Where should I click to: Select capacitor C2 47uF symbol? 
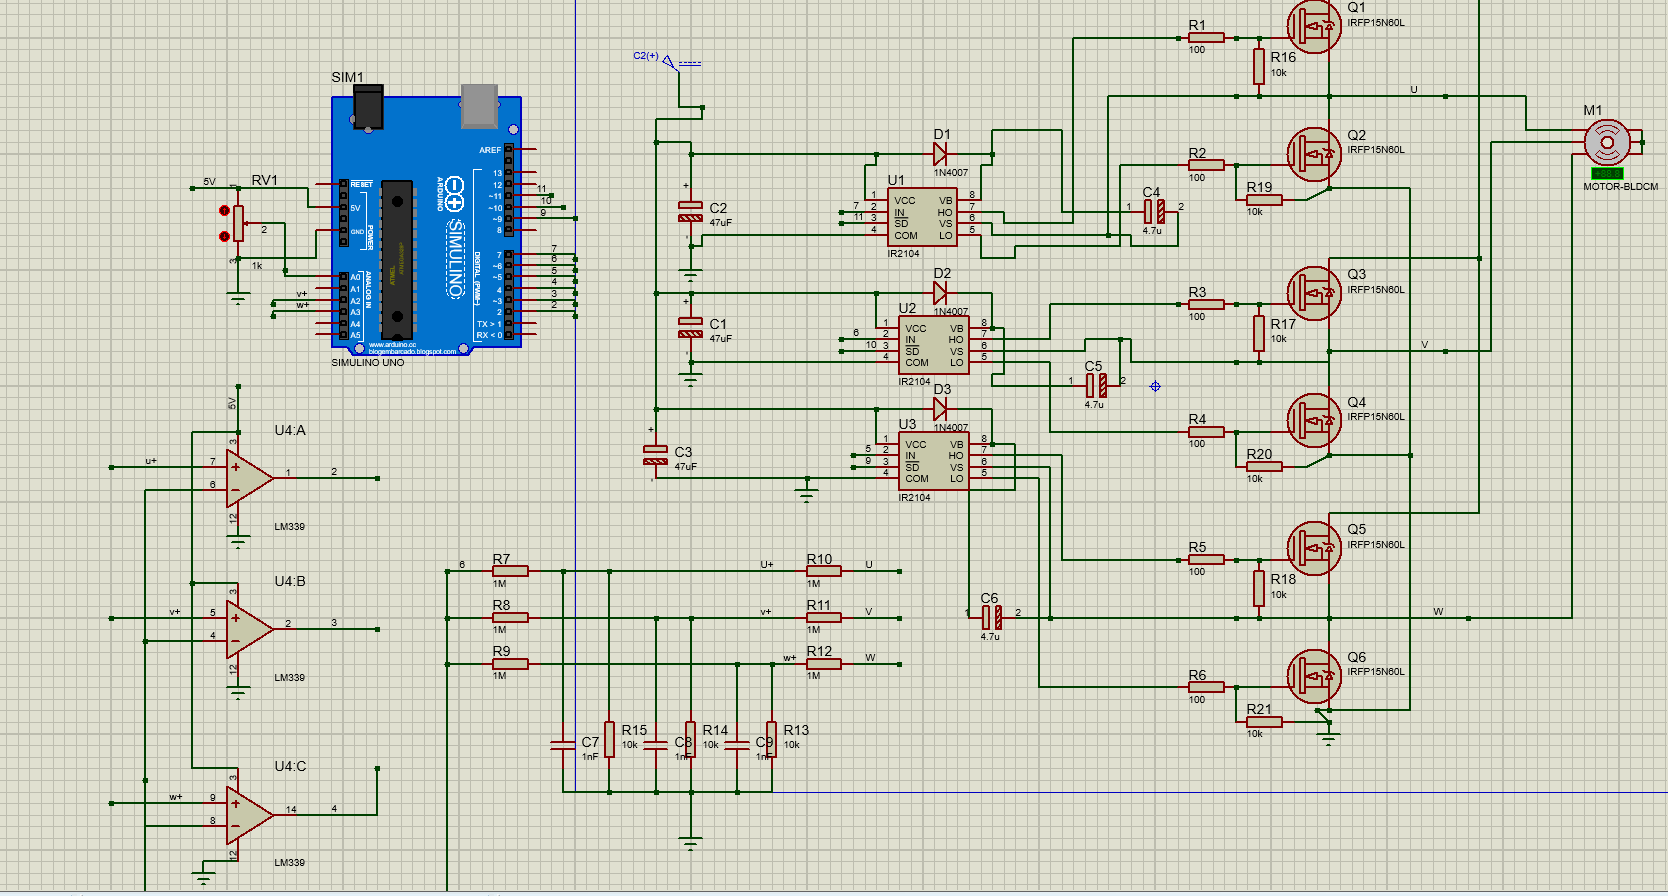[x=690, y=212]
